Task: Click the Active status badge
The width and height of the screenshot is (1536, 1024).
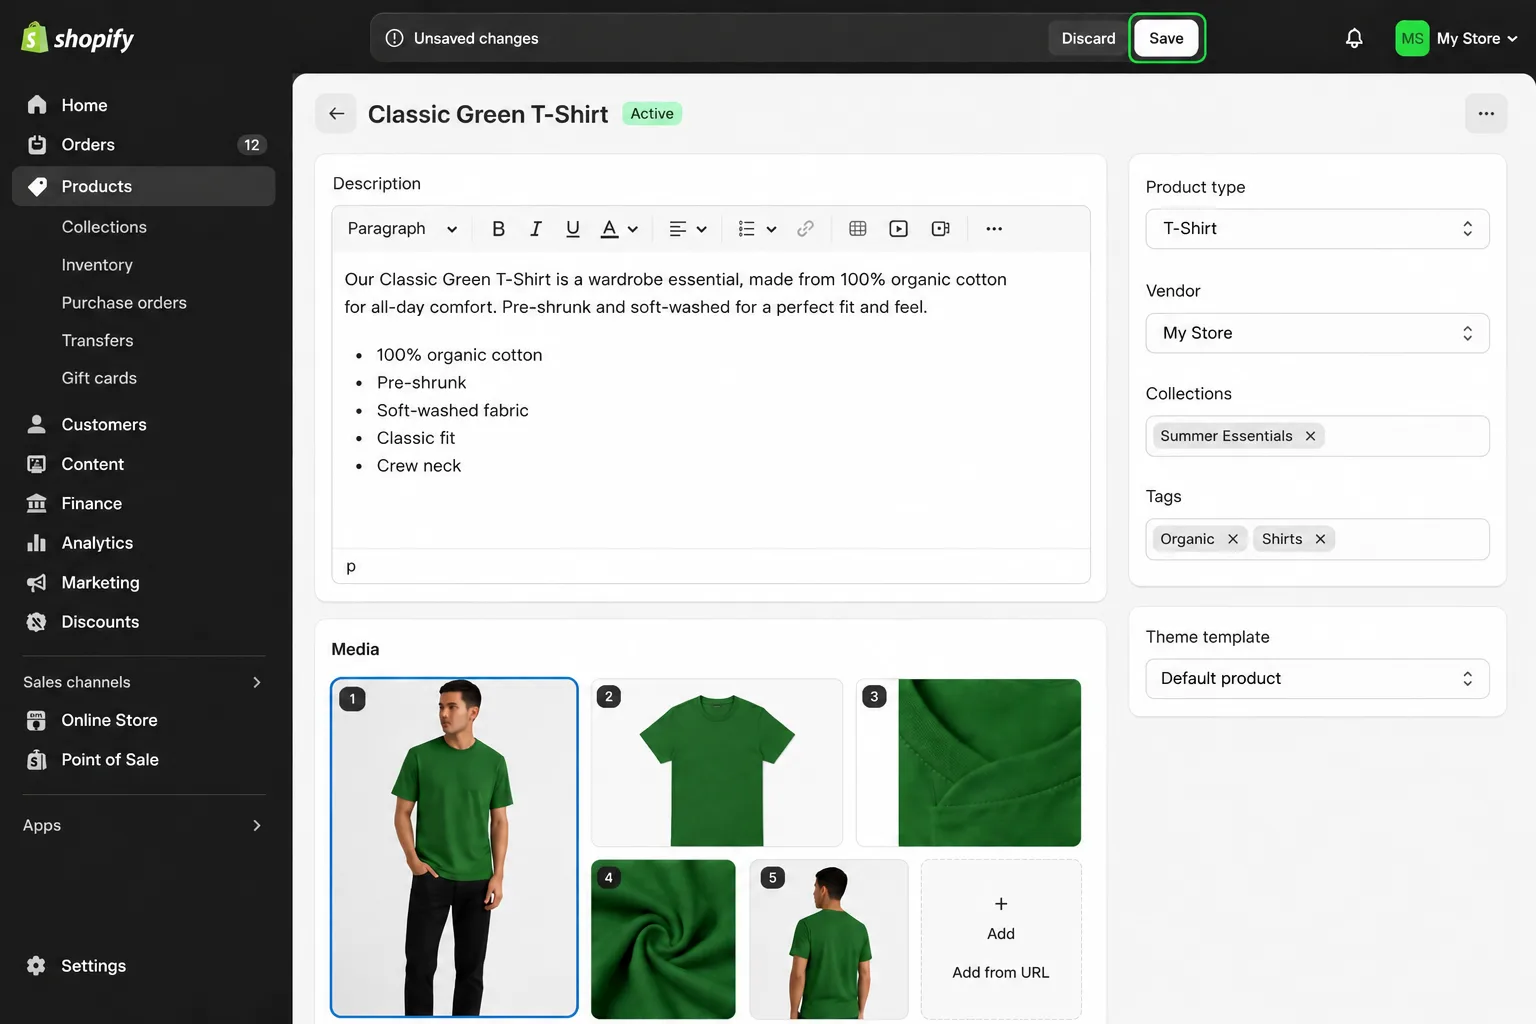Action: coord(652,114)
